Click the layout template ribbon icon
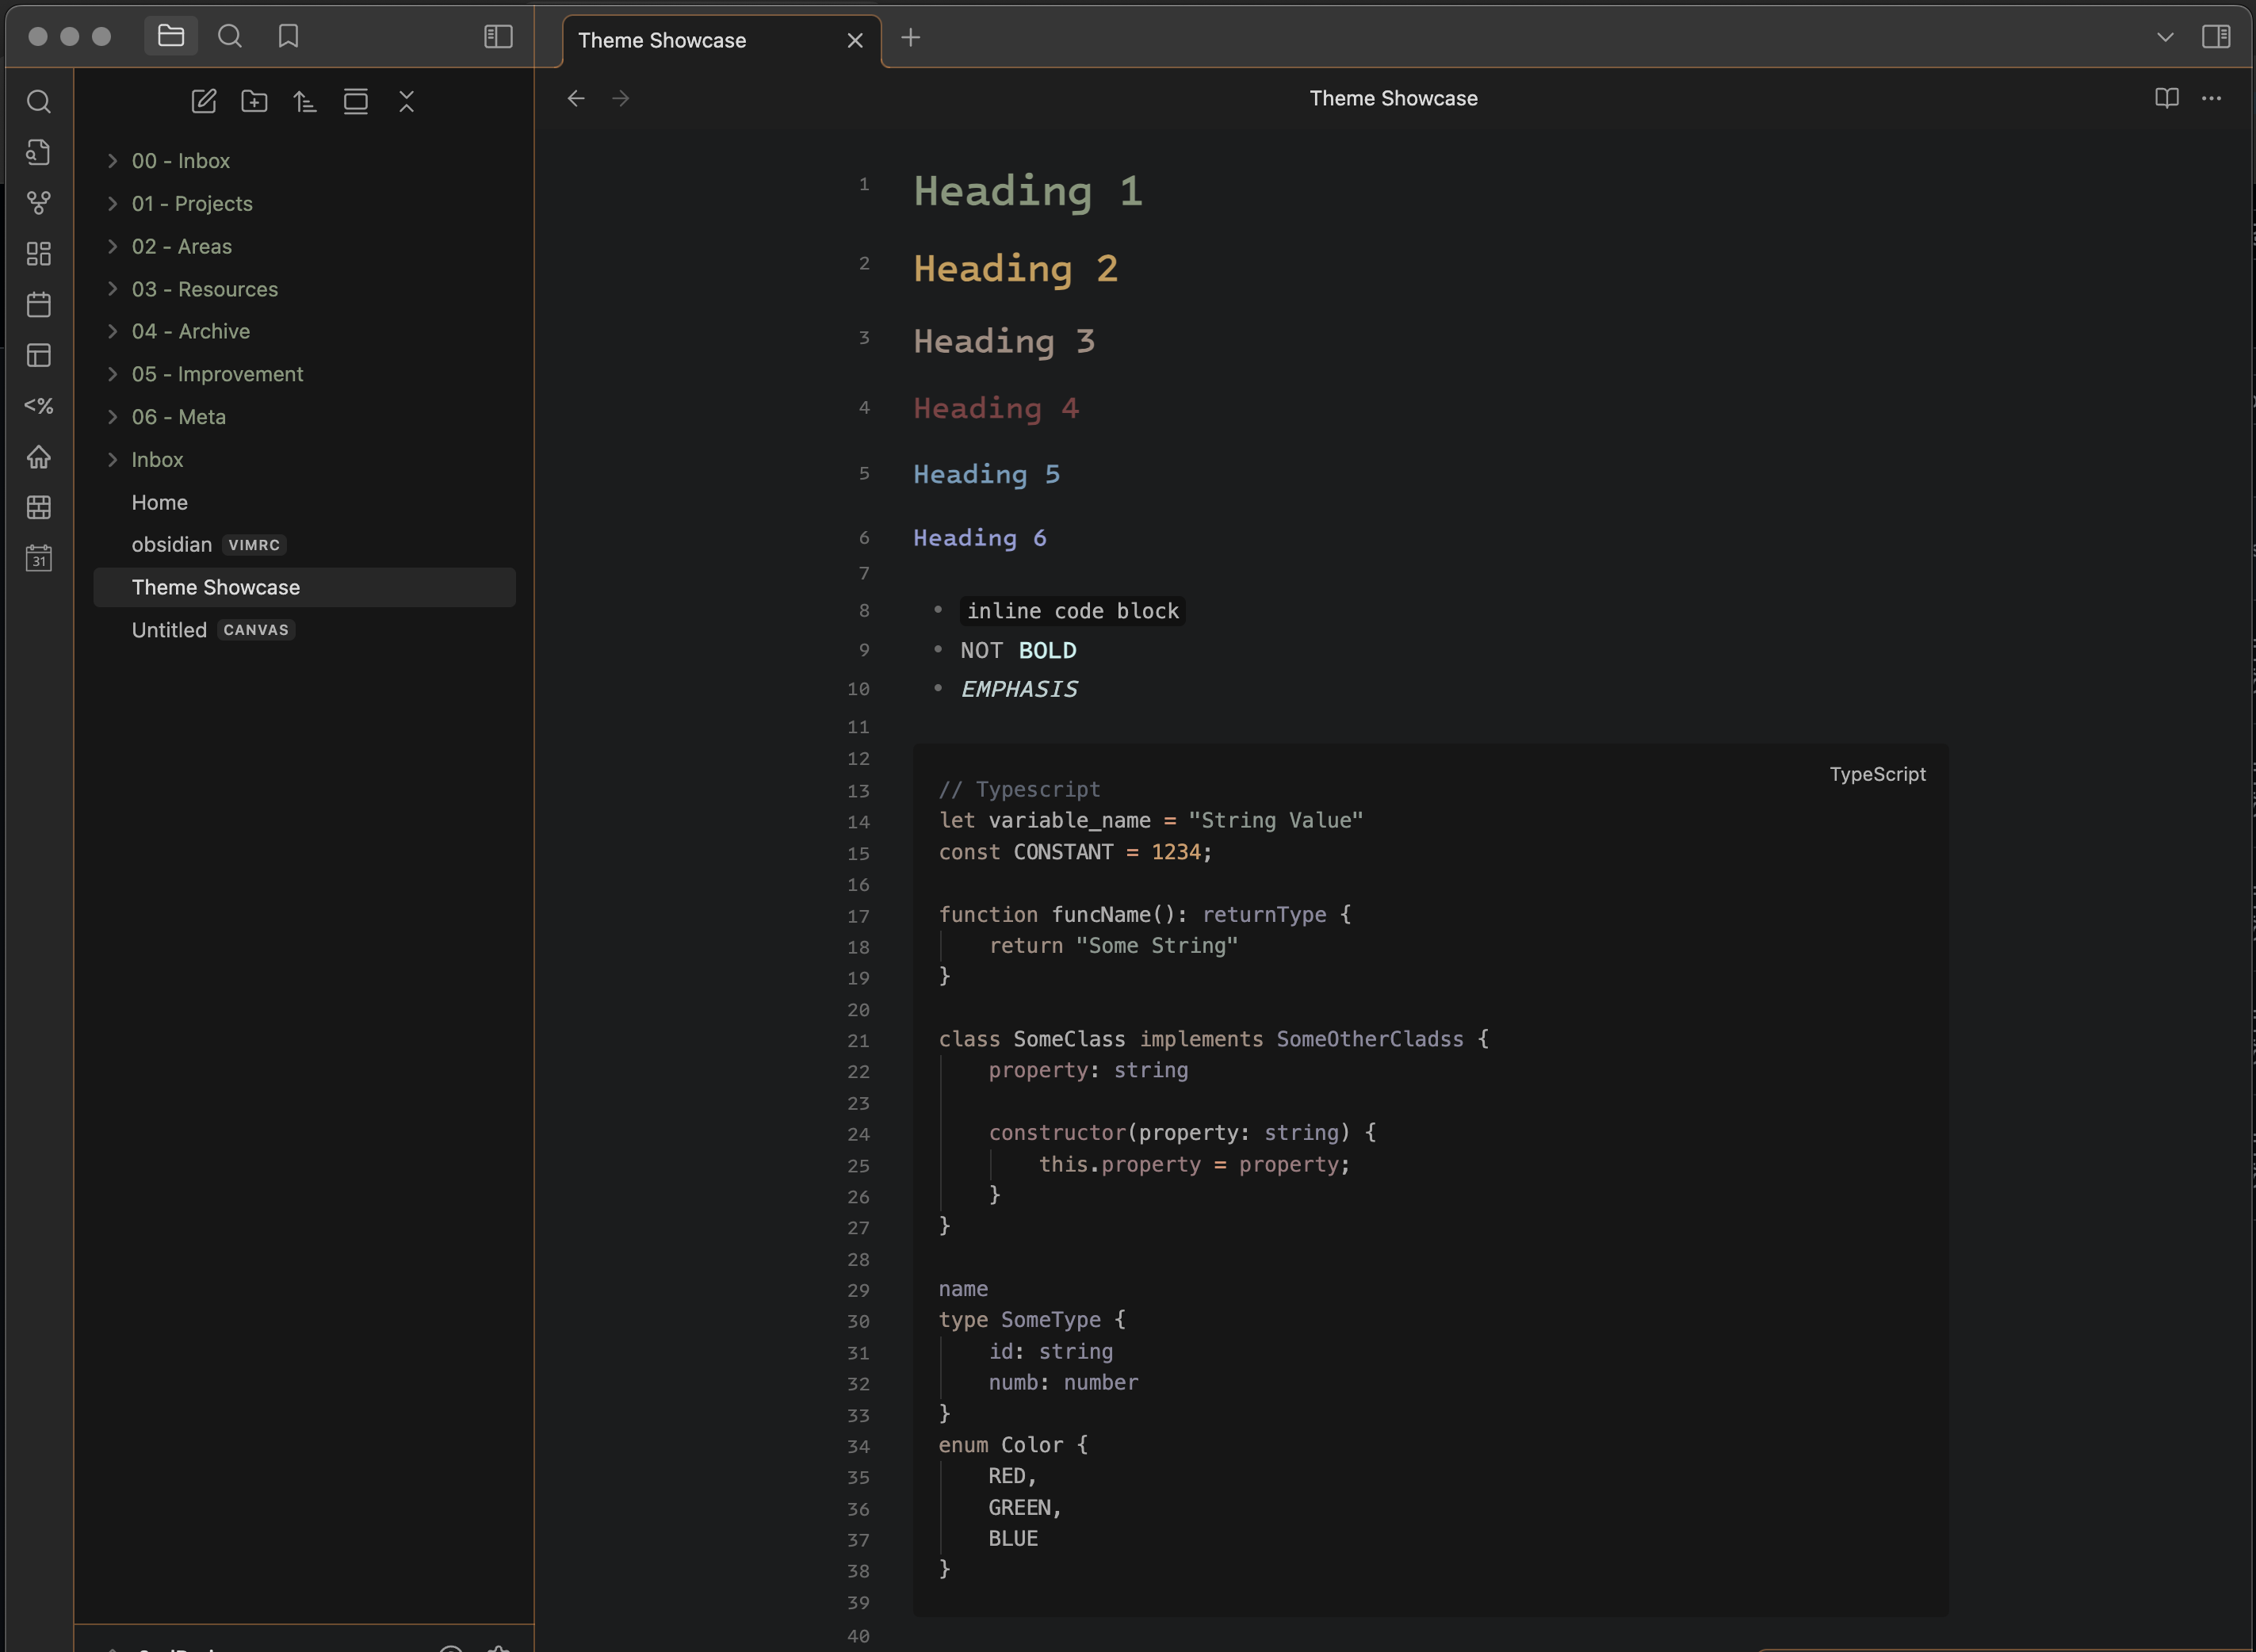The width and height of the screenshot is (2256, 1652). 38,355
